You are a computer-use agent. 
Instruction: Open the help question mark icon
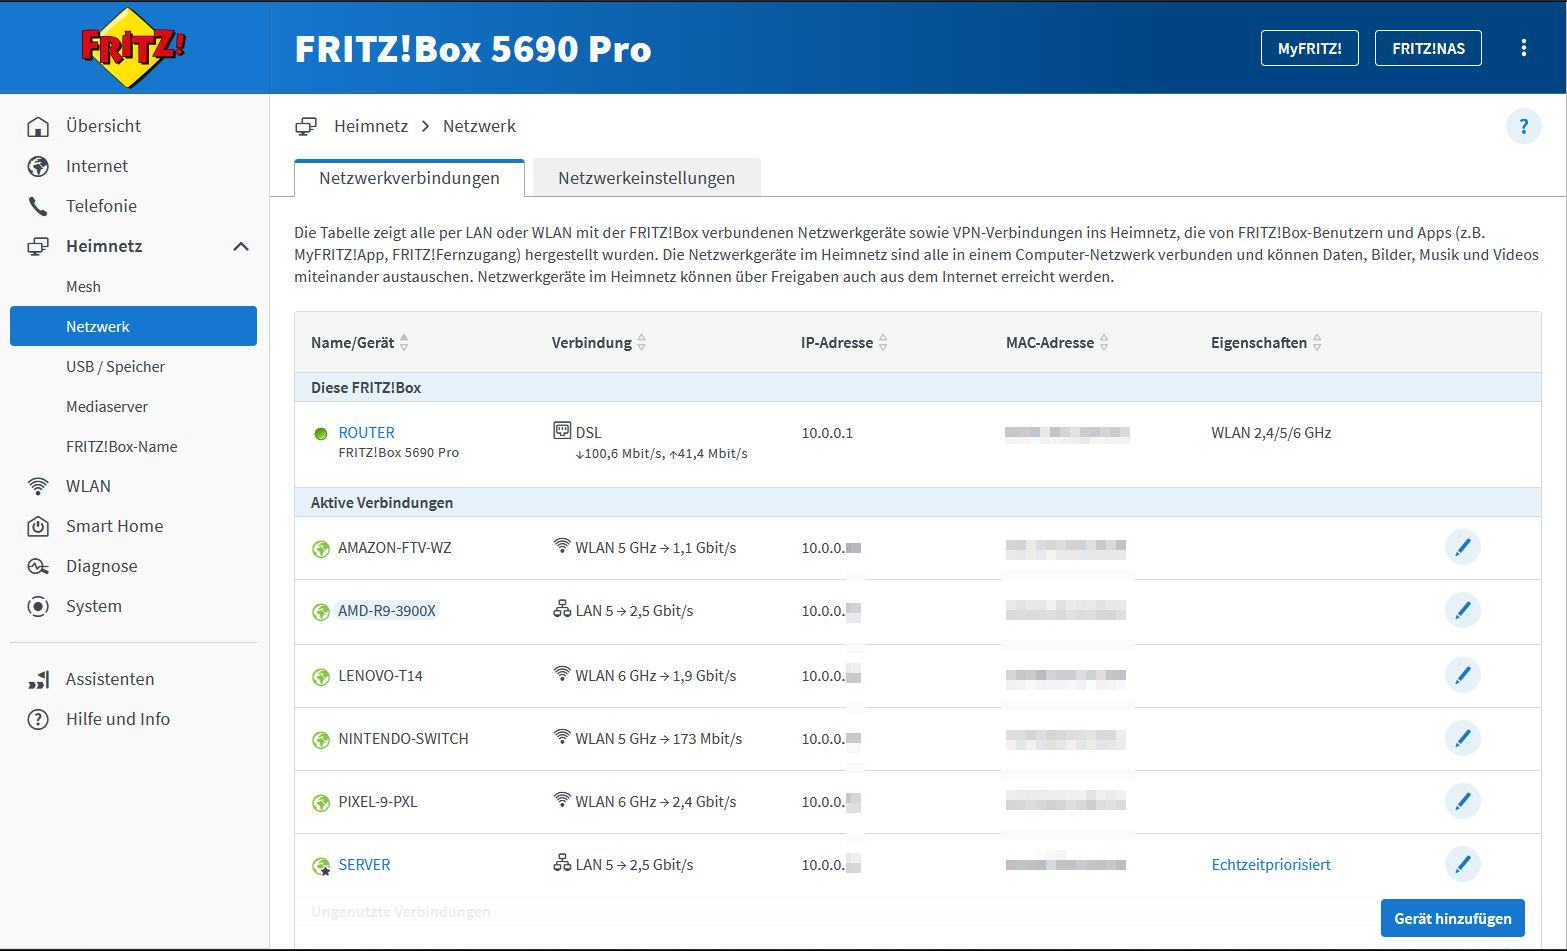[1523, 126]
